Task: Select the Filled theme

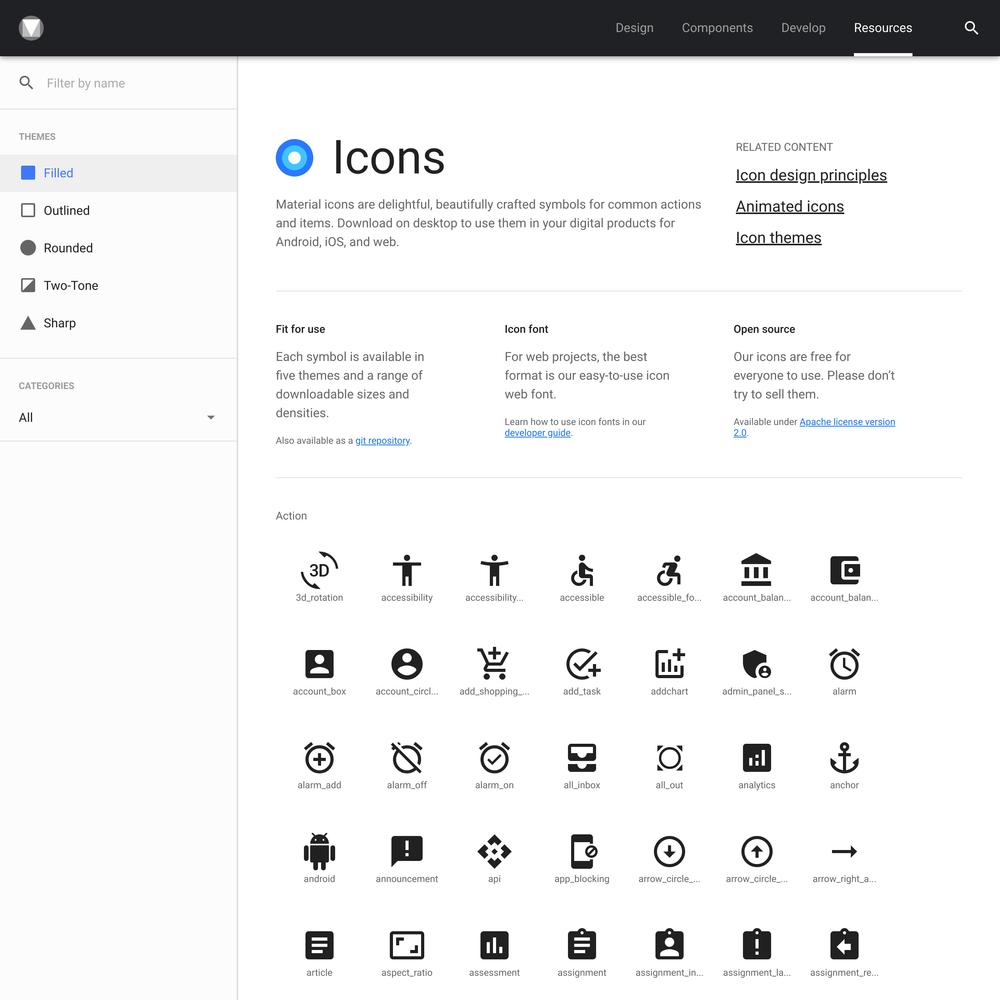Action: [119, 173]
